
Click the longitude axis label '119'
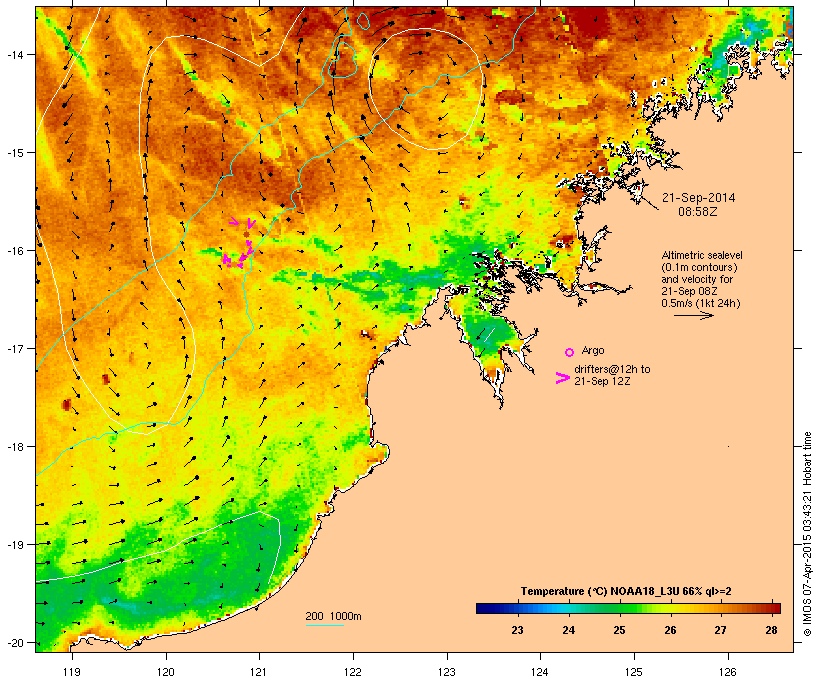[72, 672]
